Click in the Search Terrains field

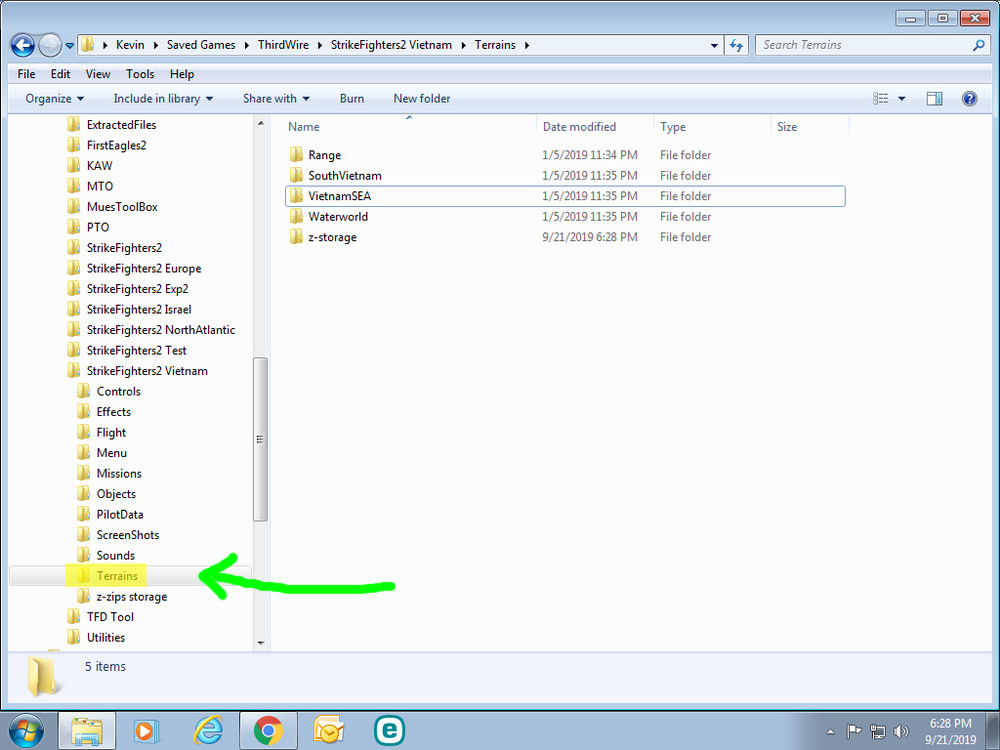pos(864,45)
